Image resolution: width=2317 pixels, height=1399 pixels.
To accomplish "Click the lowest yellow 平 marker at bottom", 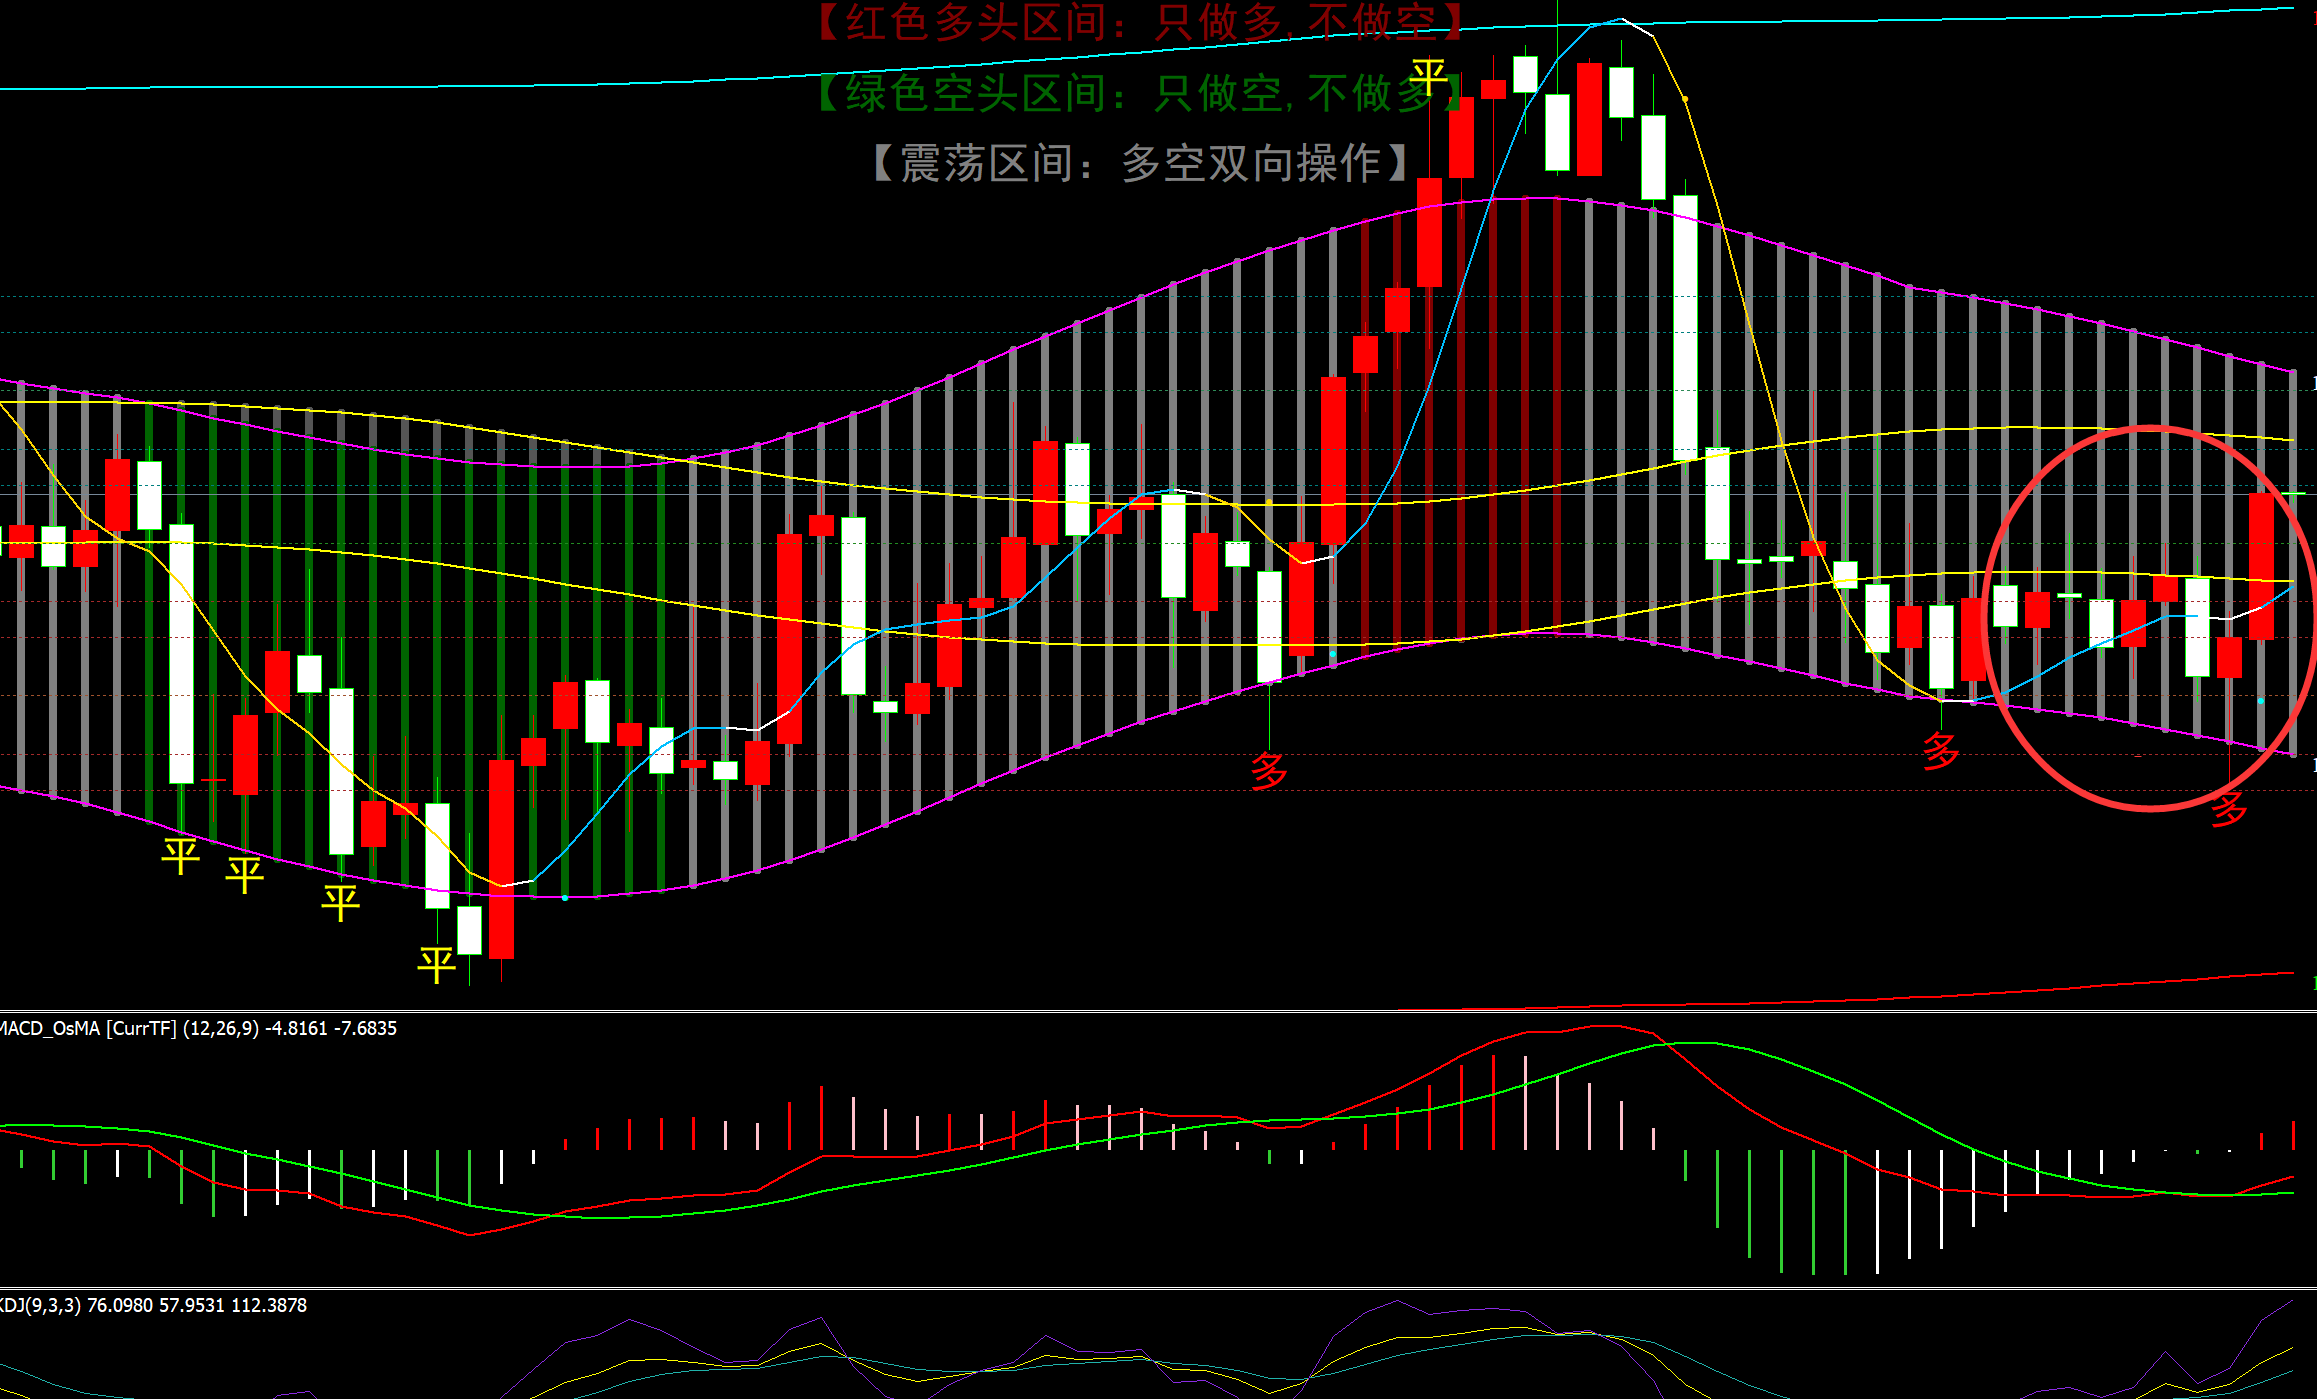I will [x=437, y=965].
